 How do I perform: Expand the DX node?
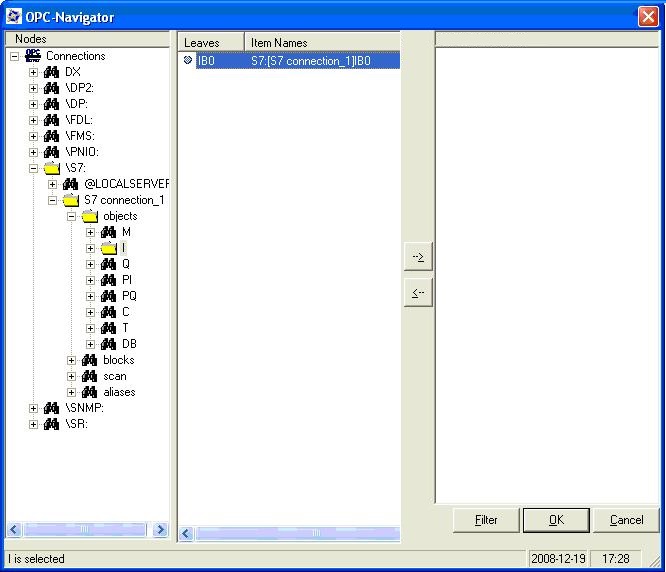point(33,72)
